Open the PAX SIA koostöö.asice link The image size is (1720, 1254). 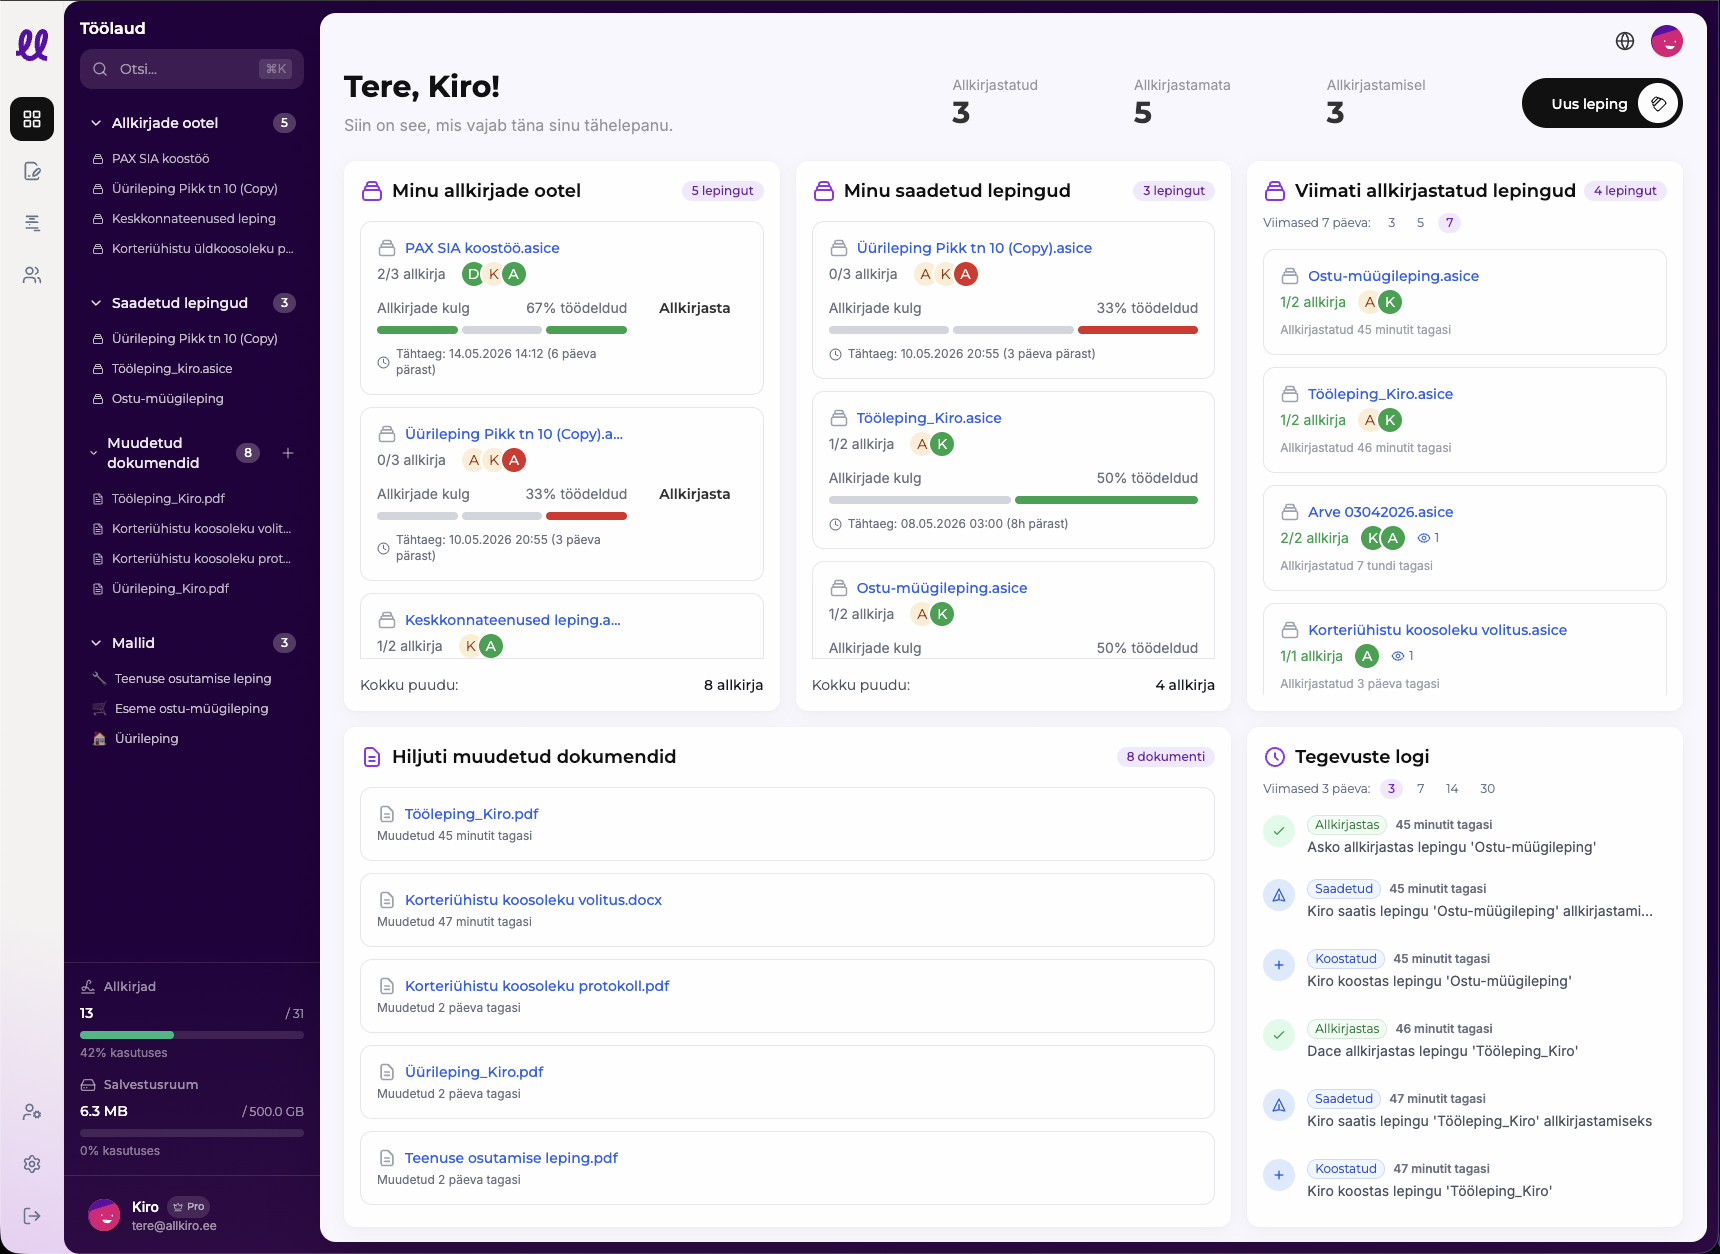coord(482,248)
